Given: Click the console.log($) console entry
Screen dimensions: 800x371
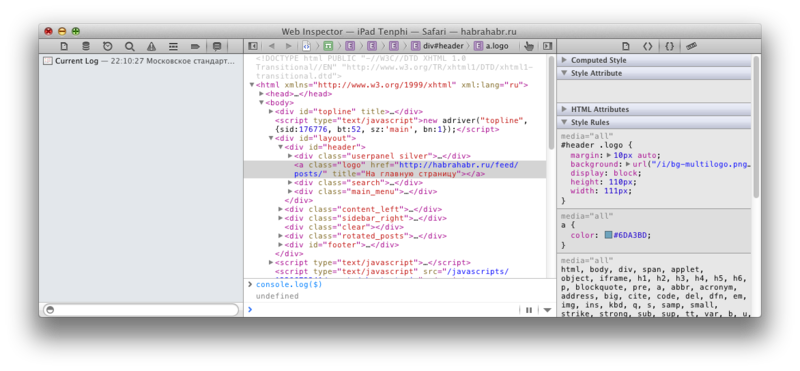Looking at the screenshot, I should click(289, 285).
